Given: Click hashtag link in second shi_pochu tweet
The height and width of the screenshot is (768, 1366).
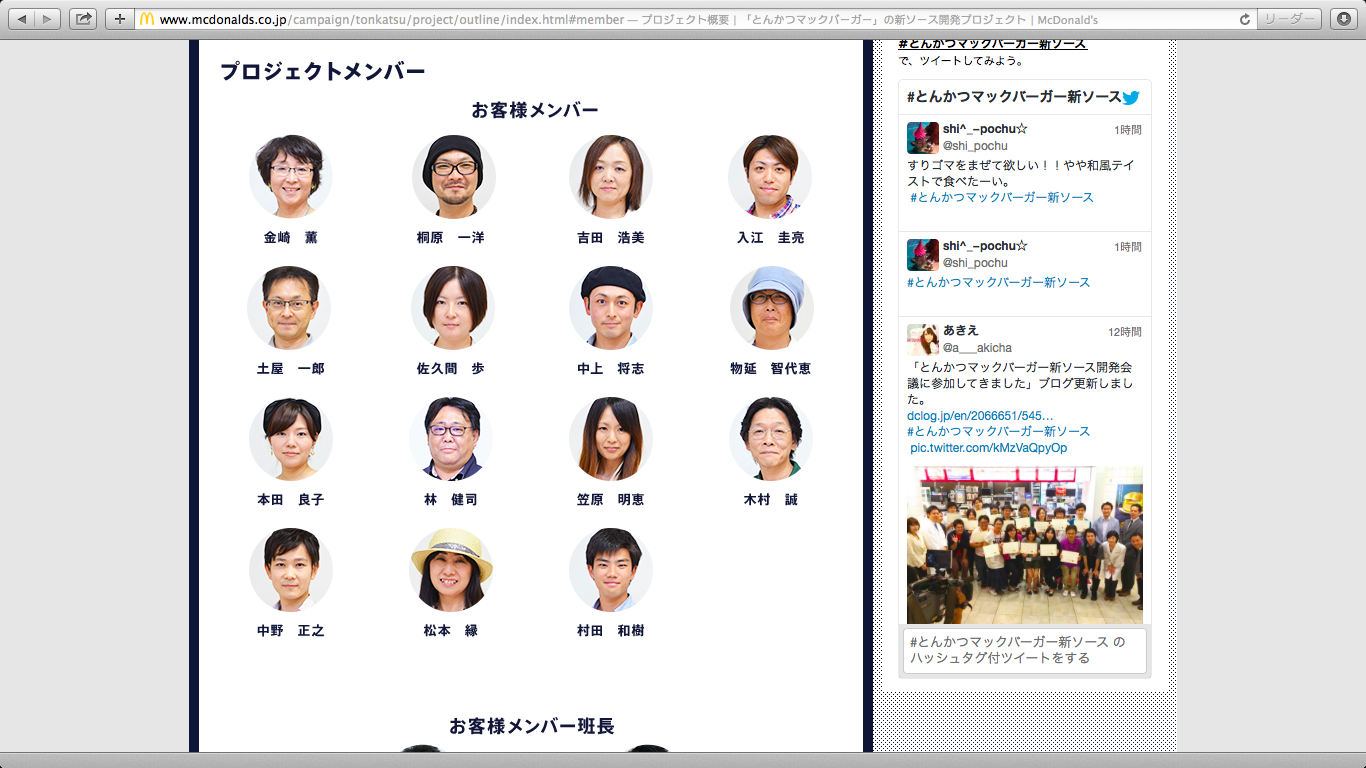Looking at the screenshot, I should (999, 282).
